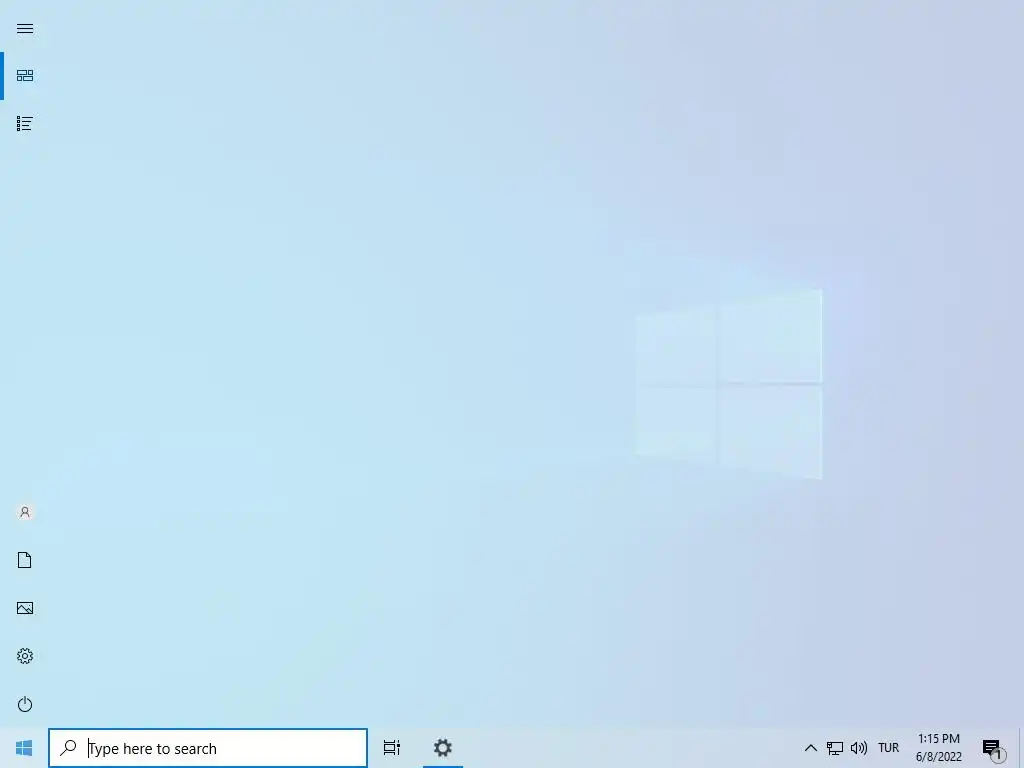
Task: Open the Action Center notification icon
Action: (993, 748)
